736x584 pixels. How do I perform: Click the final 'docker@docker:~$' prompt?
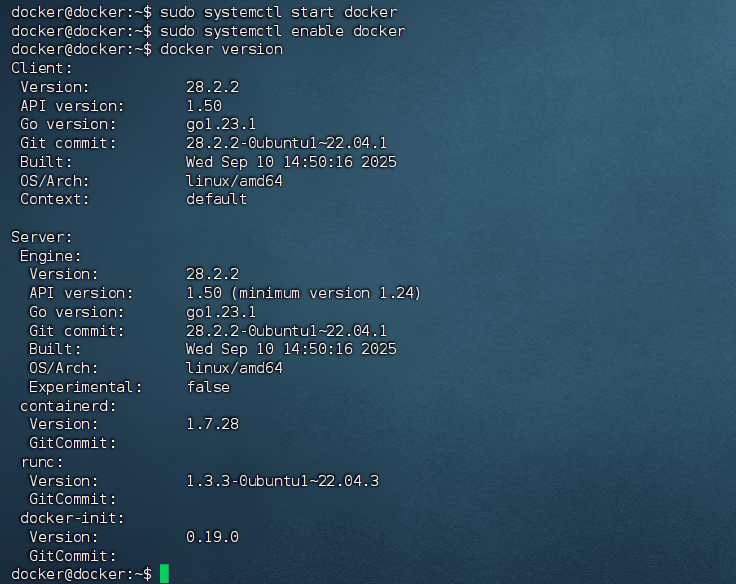pos(81,574)
